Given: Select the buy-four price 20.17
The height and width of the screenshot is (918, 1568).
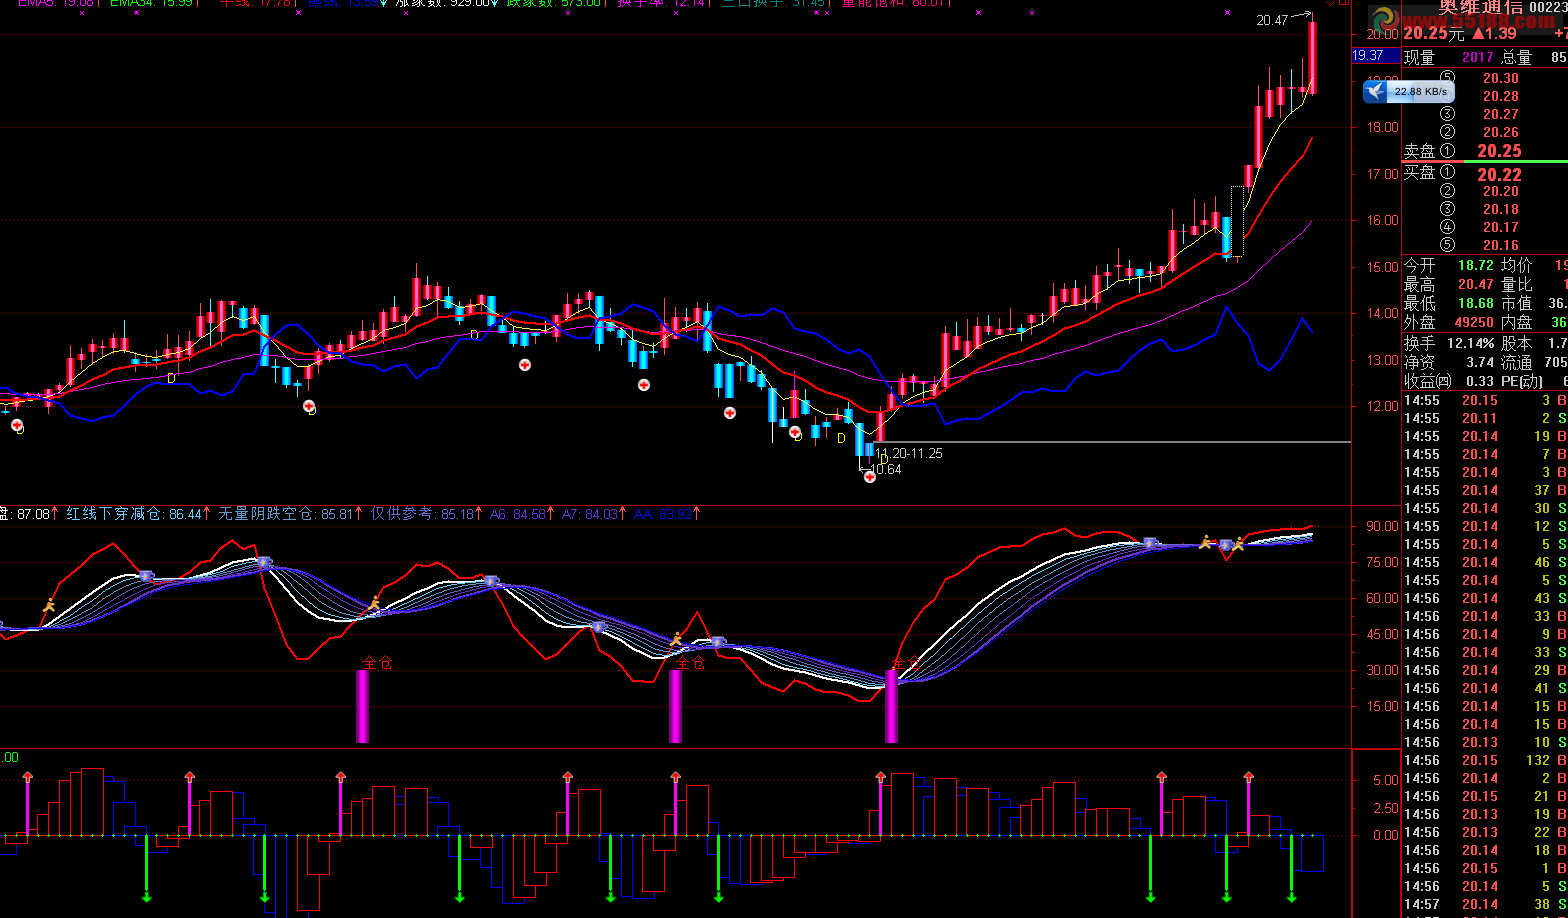Looking at the screenshot, I should click(x=1501, y=227).
